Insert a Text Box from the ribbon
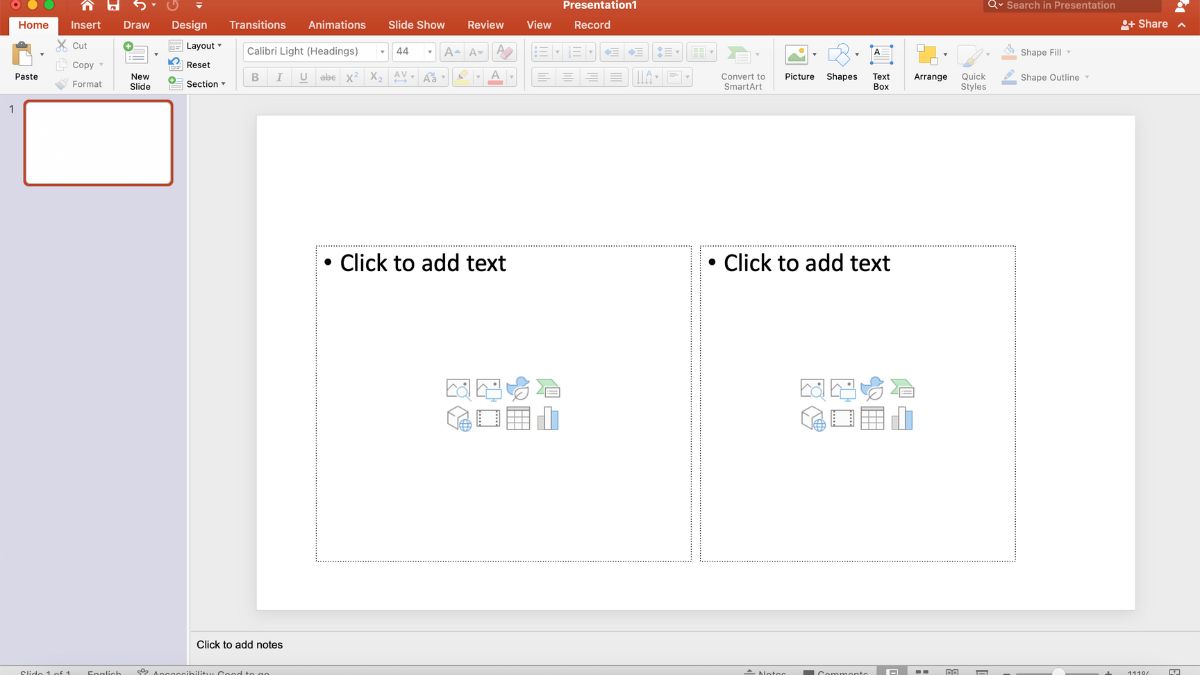This screenshot has width=1200, height=675. pyautogui.click(x=880, y=63)
